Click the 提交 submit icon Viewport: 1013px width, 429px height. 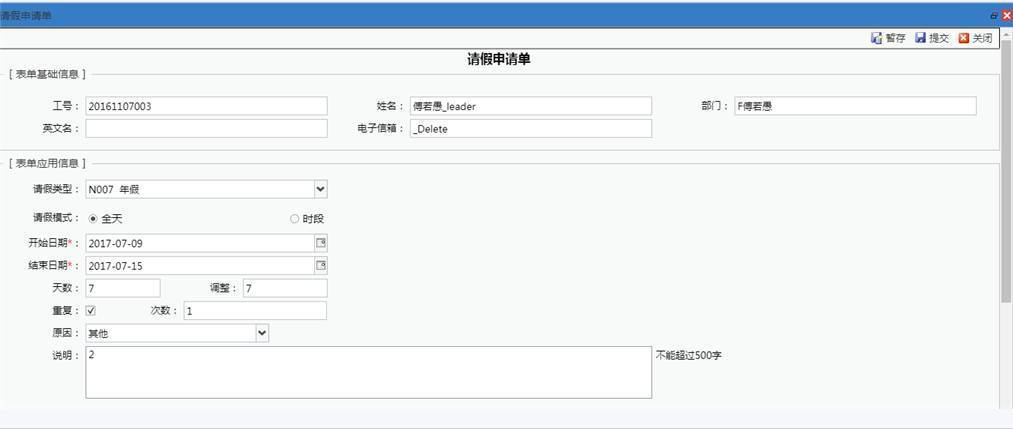point(920,38)
